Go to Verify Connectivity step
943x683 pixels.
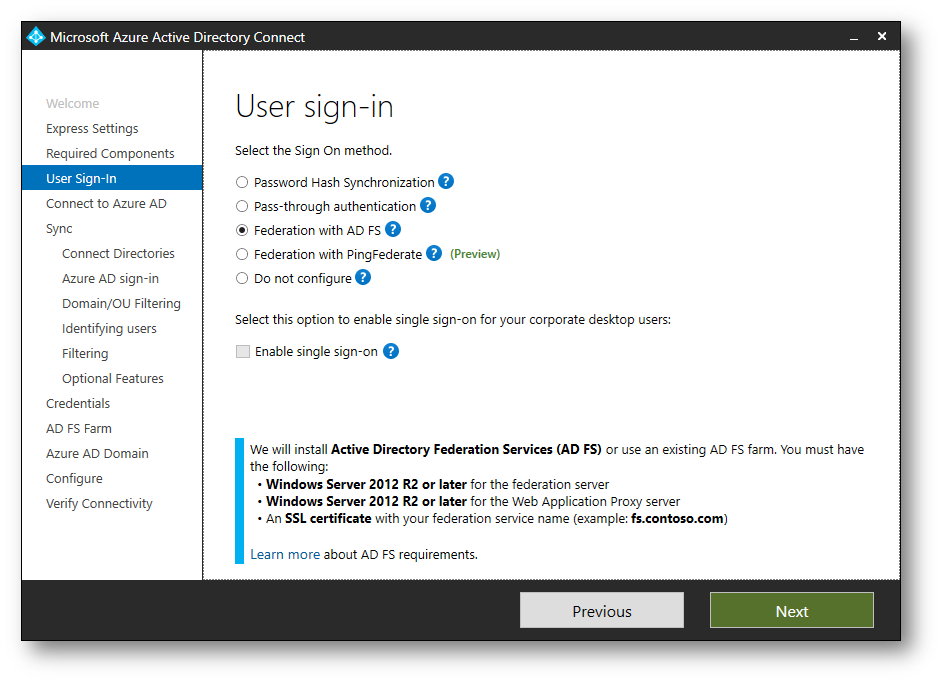pos(99,504)
